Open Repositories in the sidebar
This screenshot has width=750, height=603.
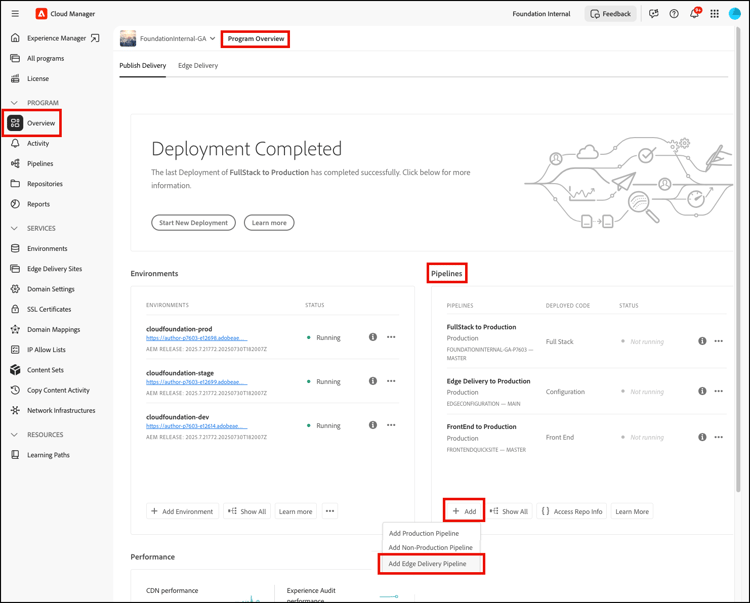[x=44, y=184]
